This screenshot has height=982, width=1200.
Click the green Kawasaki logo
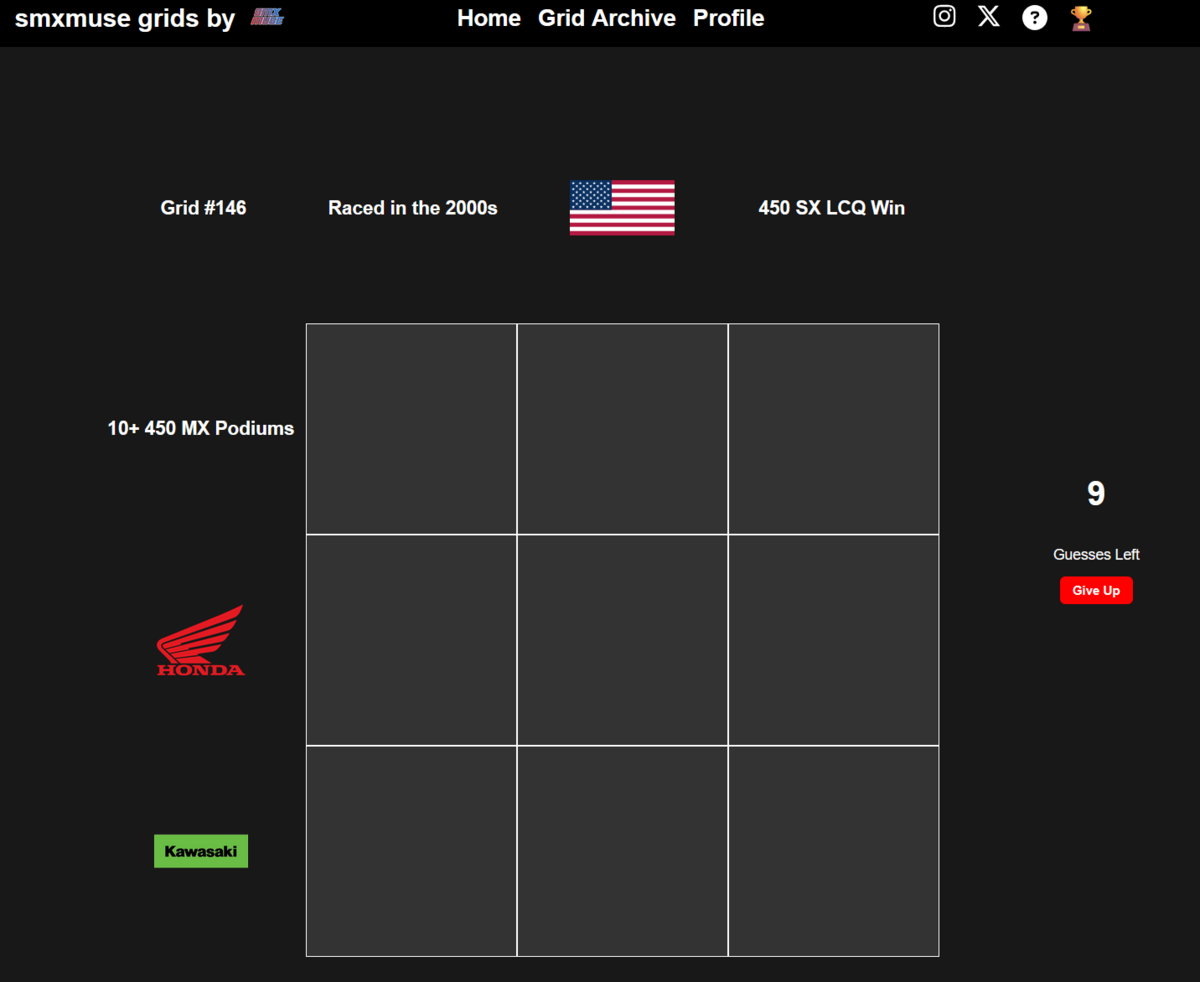pos(201,851)
